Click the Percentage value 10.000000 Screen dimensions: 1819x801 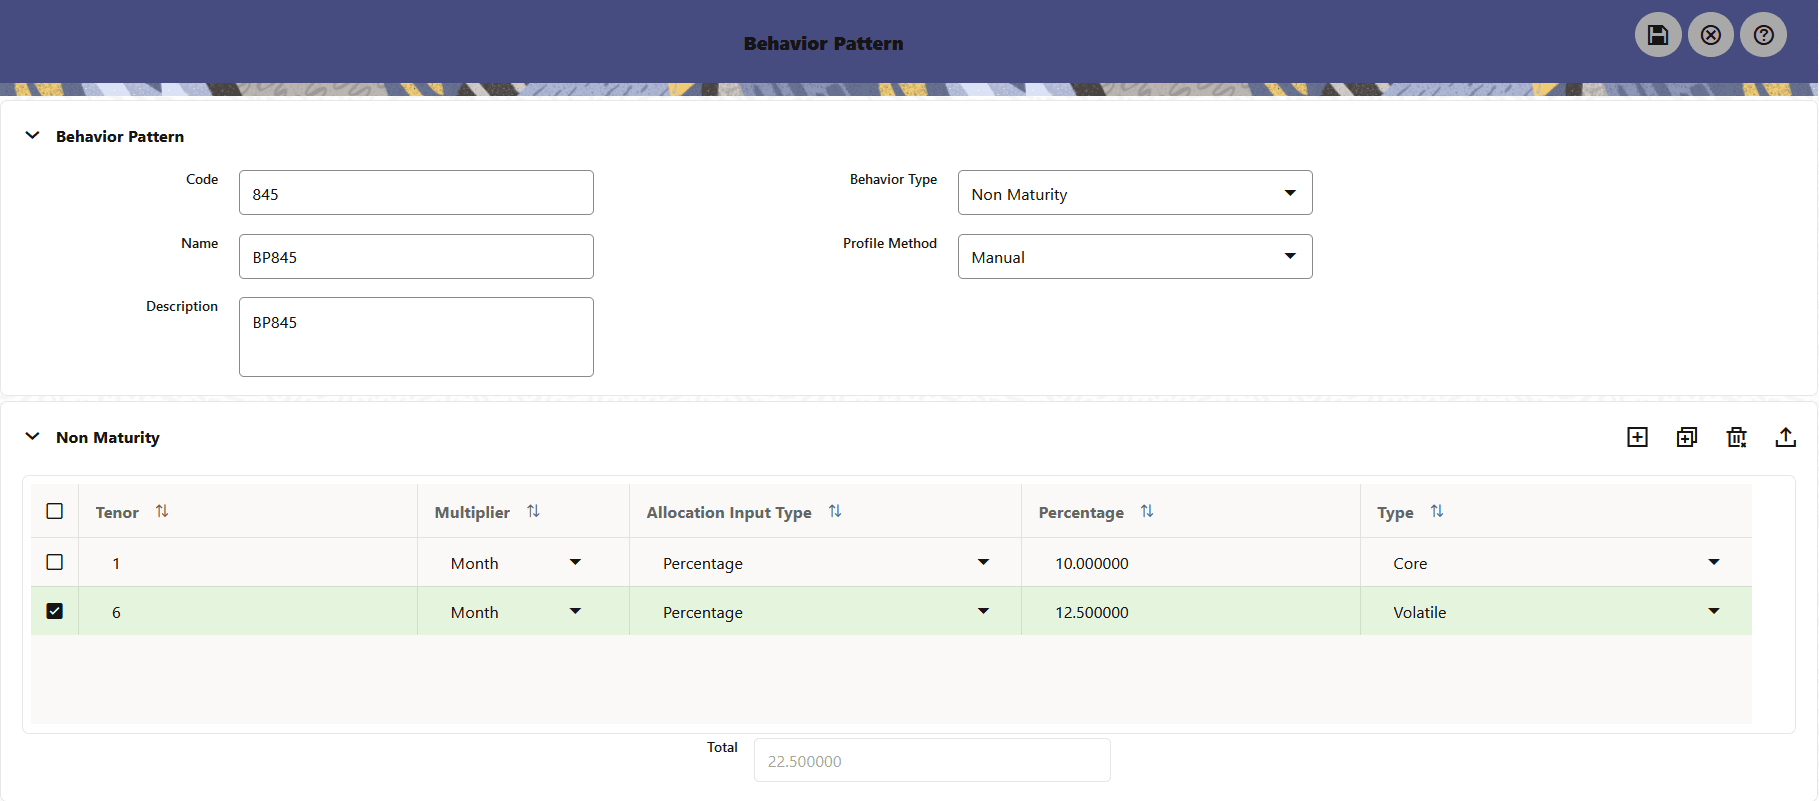click(x=1092, y=563)
